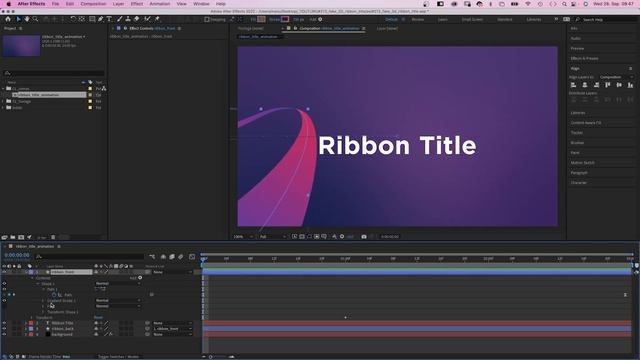Open viewer resolution Full dropdown
The image size is (640, 360).
point(272,237)
